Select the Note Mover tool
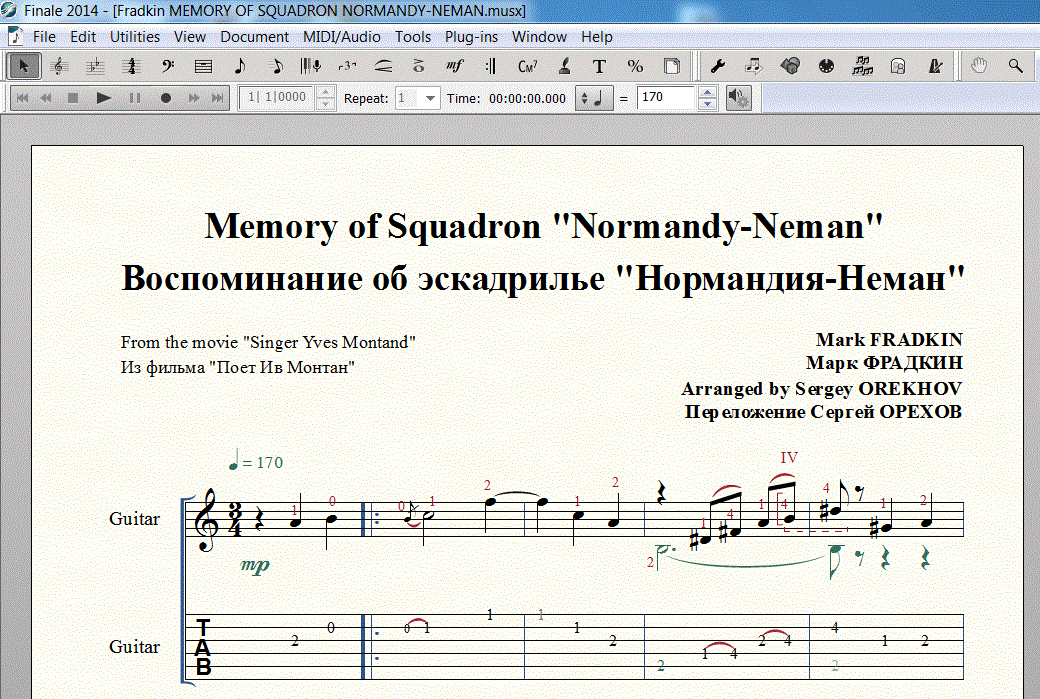 (753, 66)
